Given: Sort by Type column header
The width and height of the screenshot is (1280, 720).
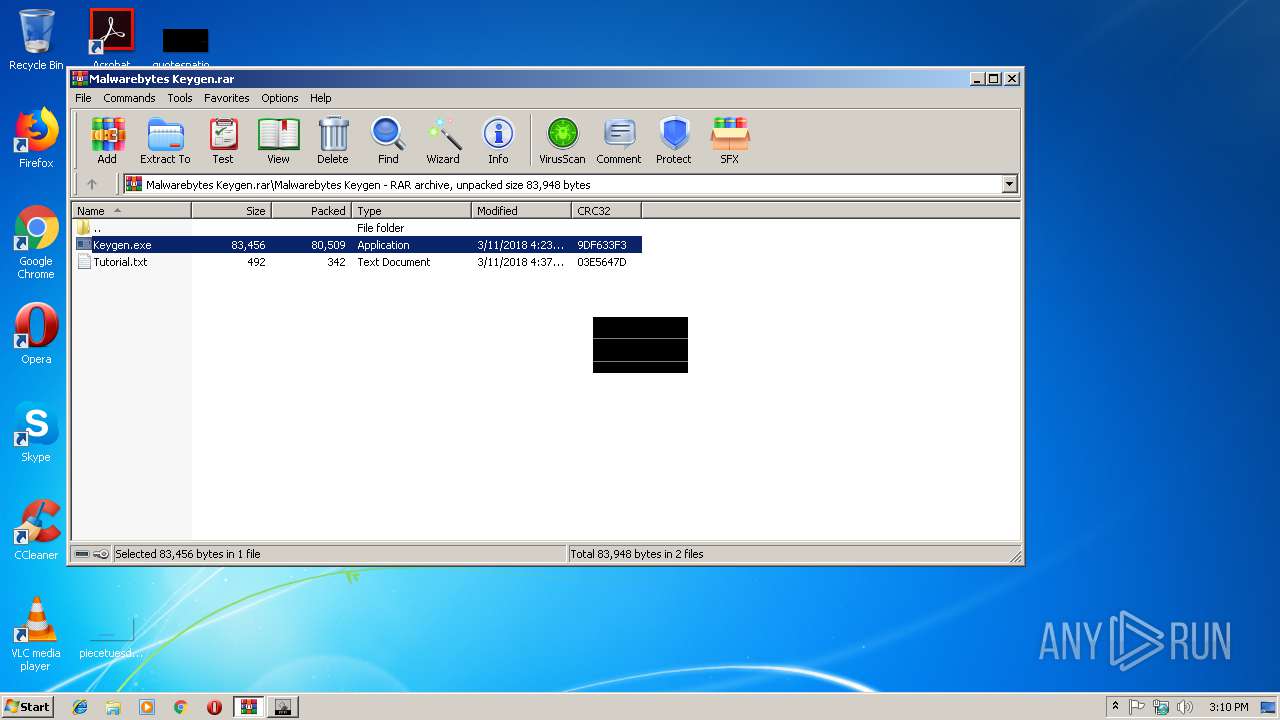Looking at the screenshot, I should (x=412, y=211).
